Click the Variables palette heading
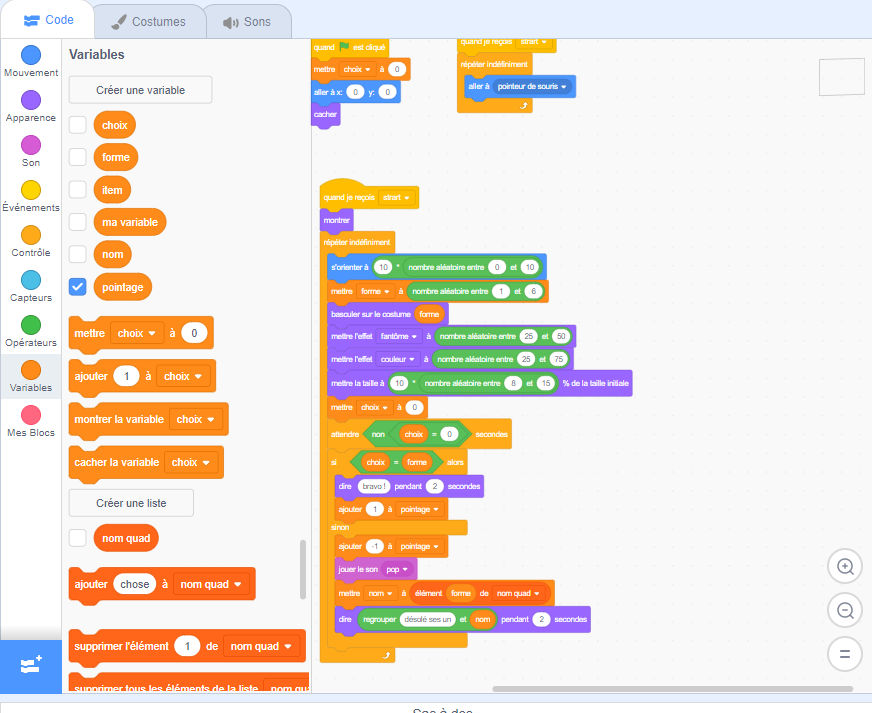Image resolution: width=872 pixels, height=713 pixels. (97, 55)
